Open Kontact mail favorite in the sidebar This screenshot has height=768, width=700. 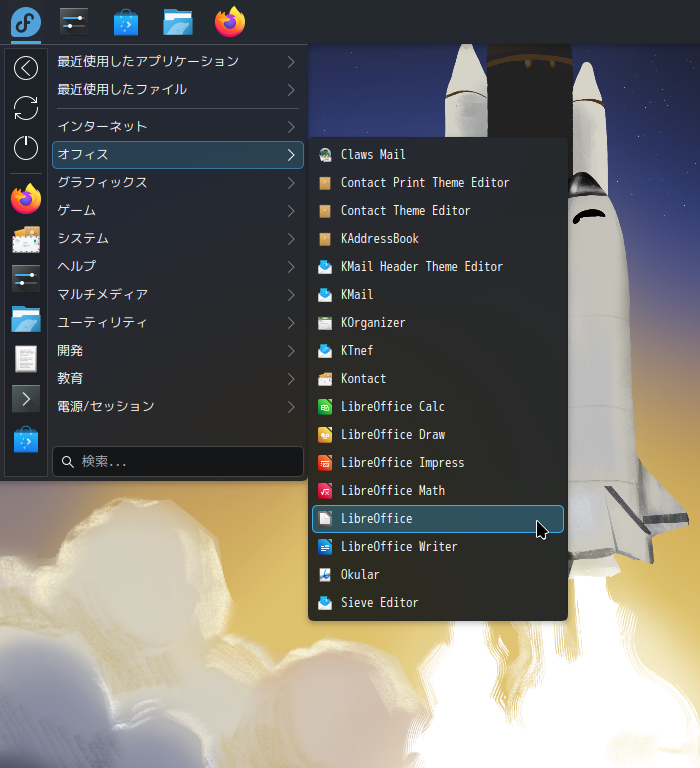coord(26,240)
